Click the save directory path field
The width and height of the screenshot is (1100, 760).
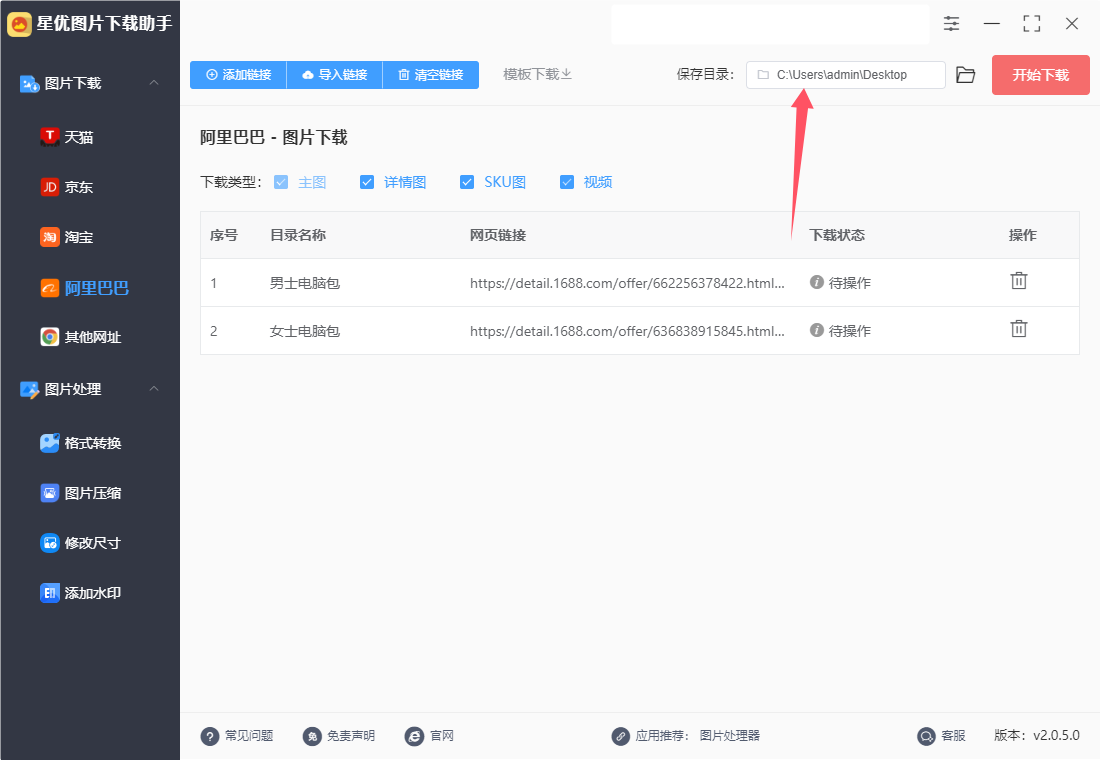[x=845, y=75]
